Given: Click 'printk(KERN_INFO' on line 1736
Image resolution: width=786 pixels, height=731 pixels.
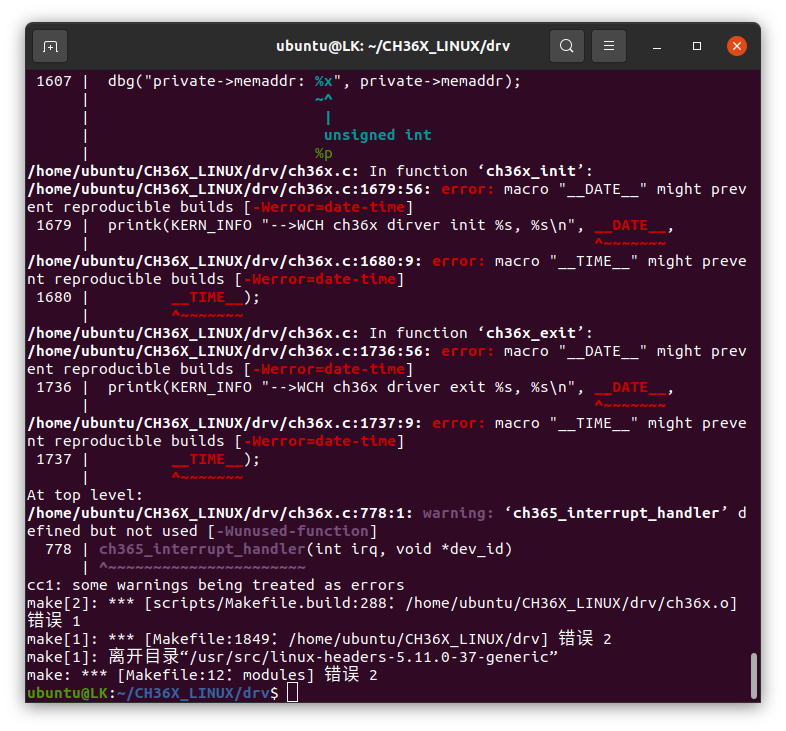Looking at the screenshot, I should pos(179,387).
